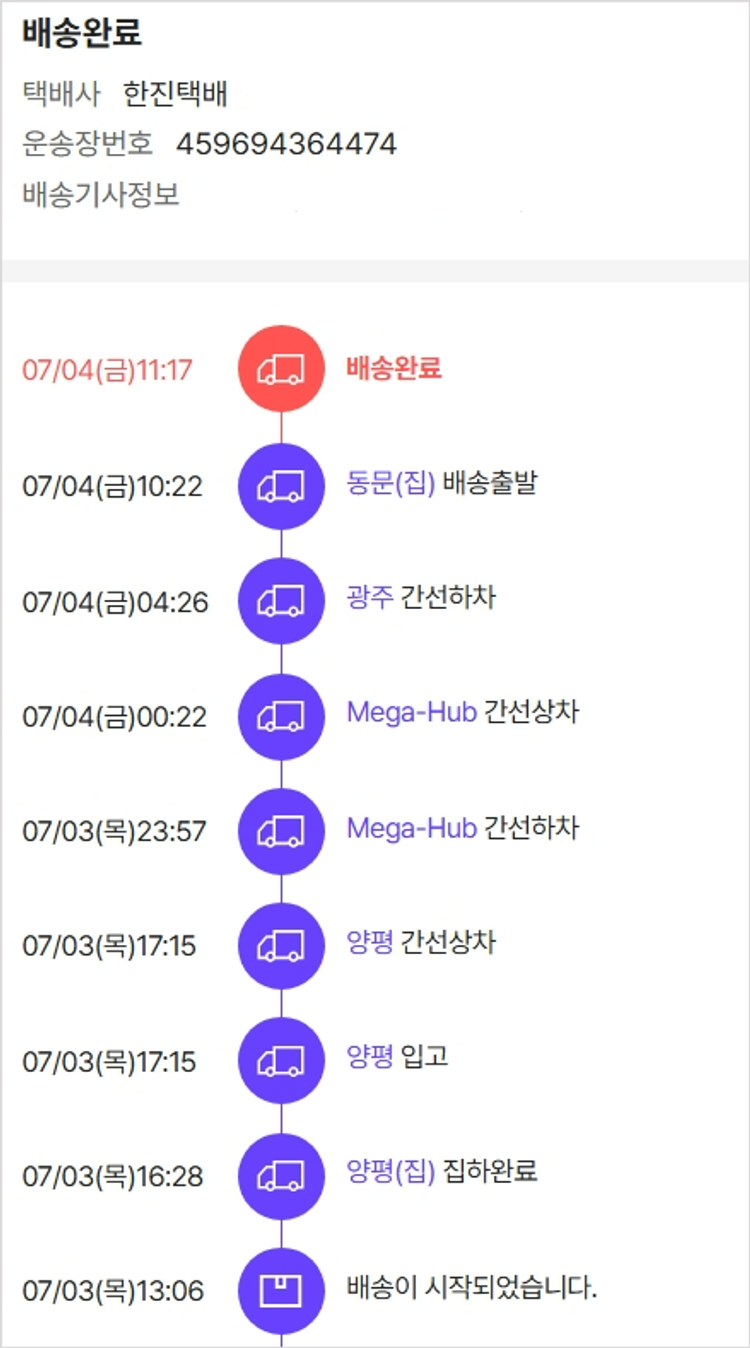Click the courier name 한진택배

pyautogui.click(x=176, y=95)
